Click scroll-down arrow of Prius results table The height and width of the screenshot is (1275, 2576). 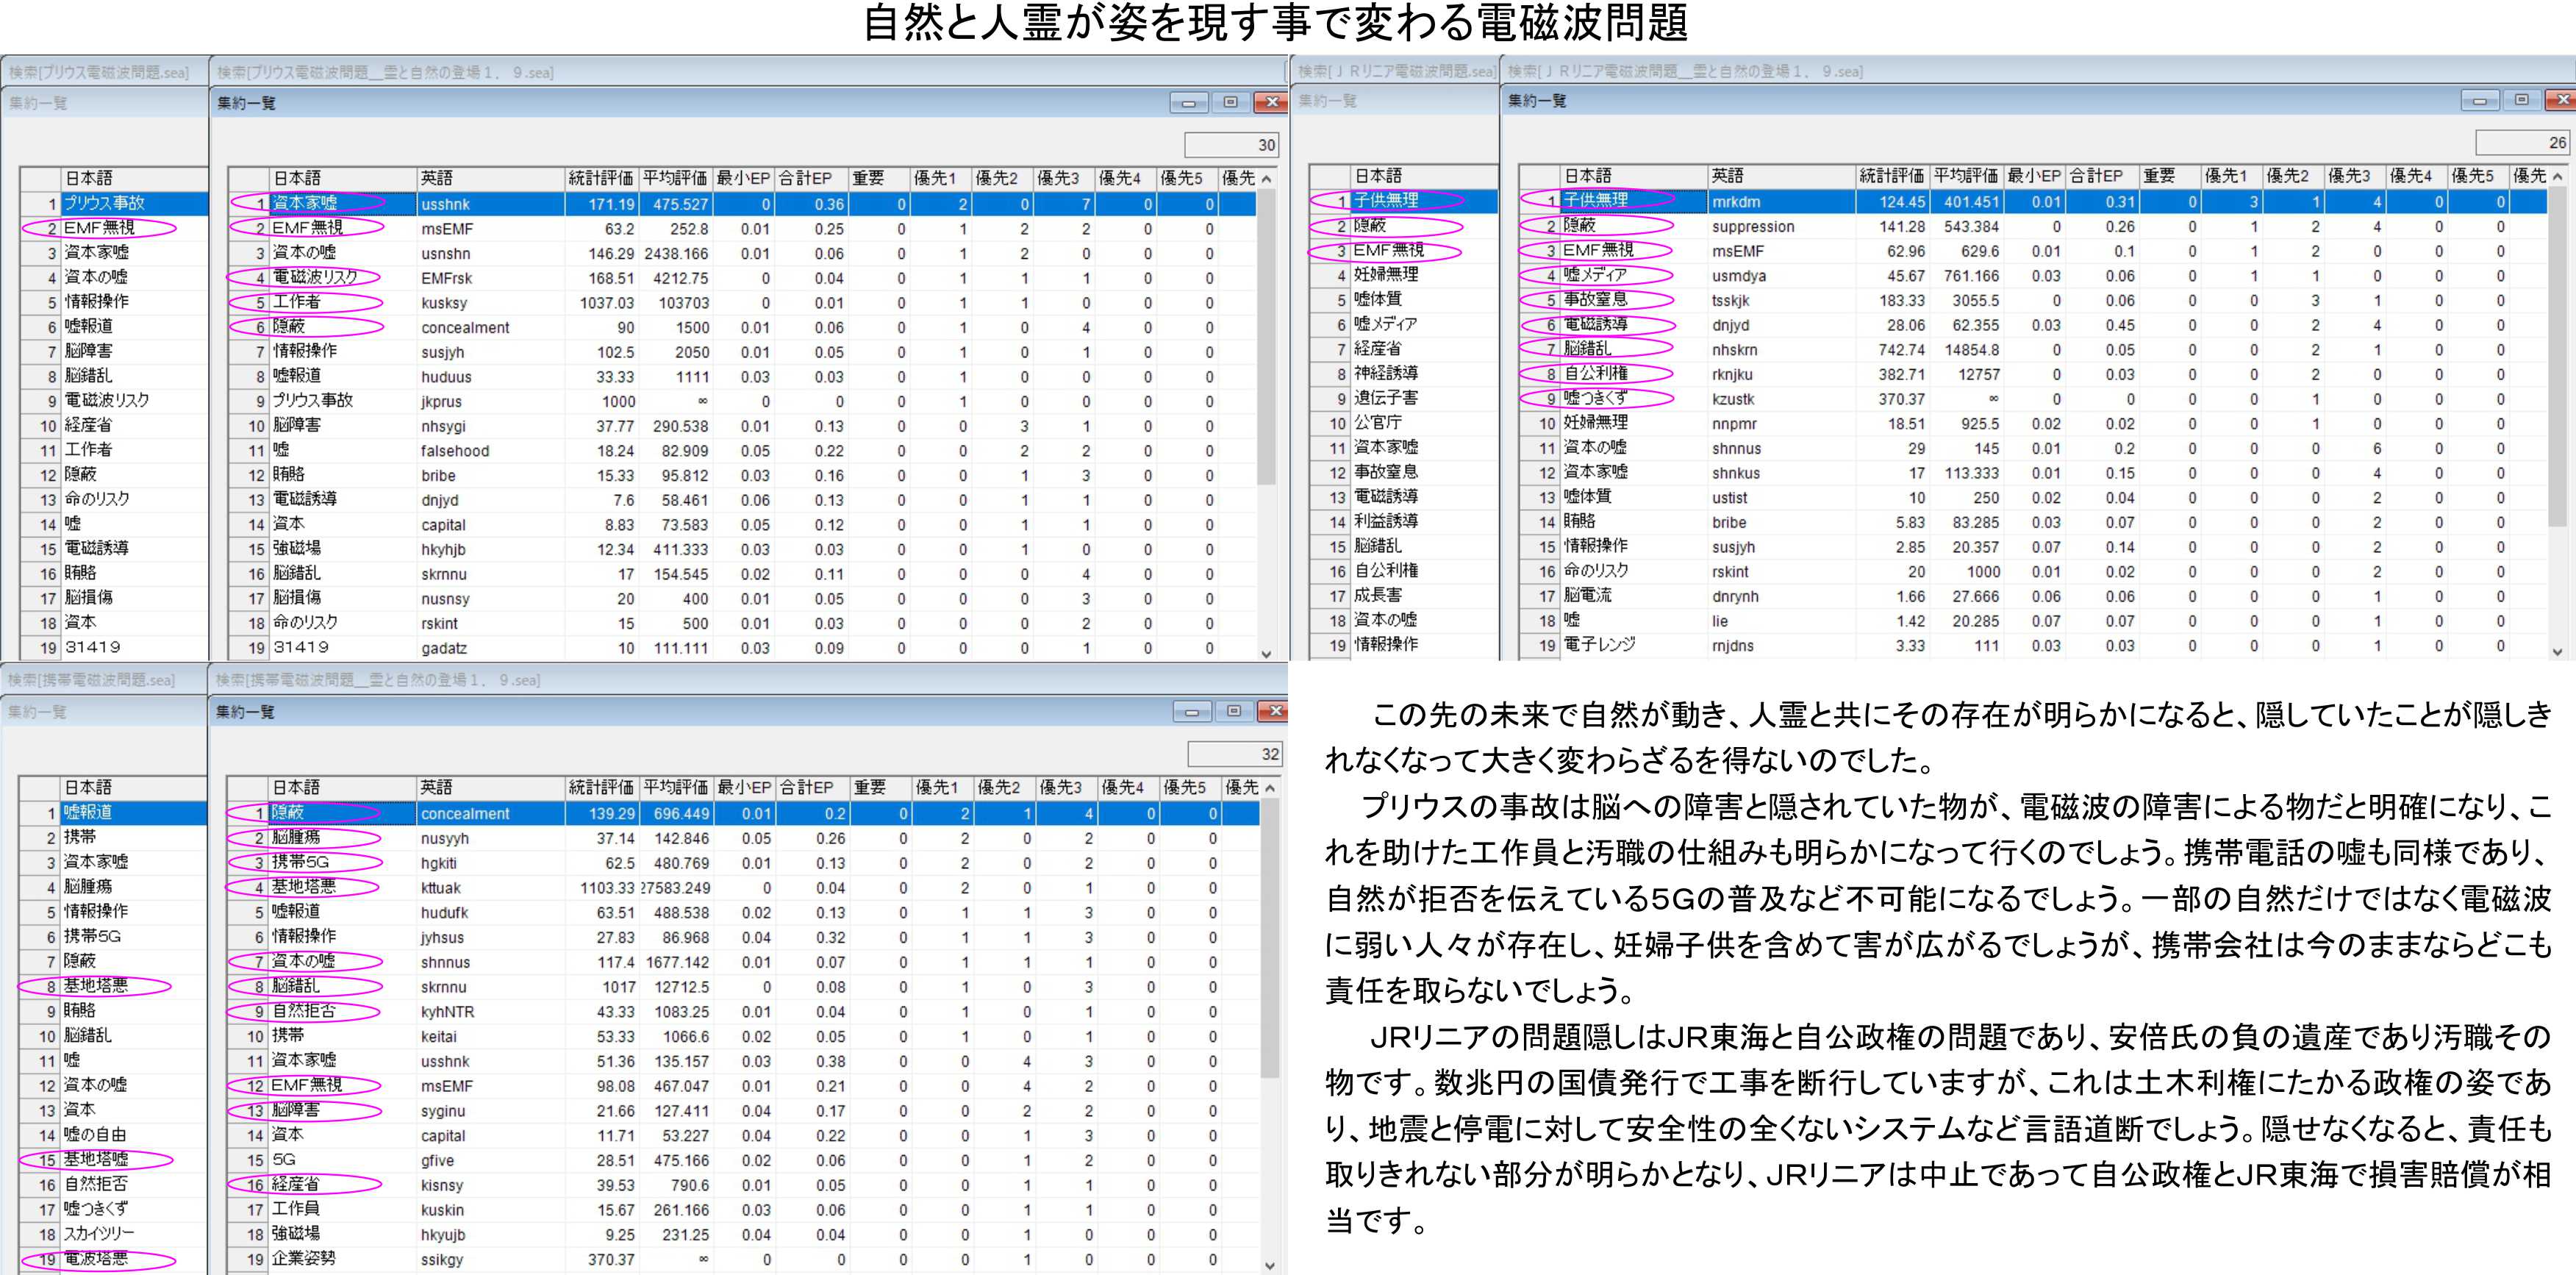point(1266,653)
